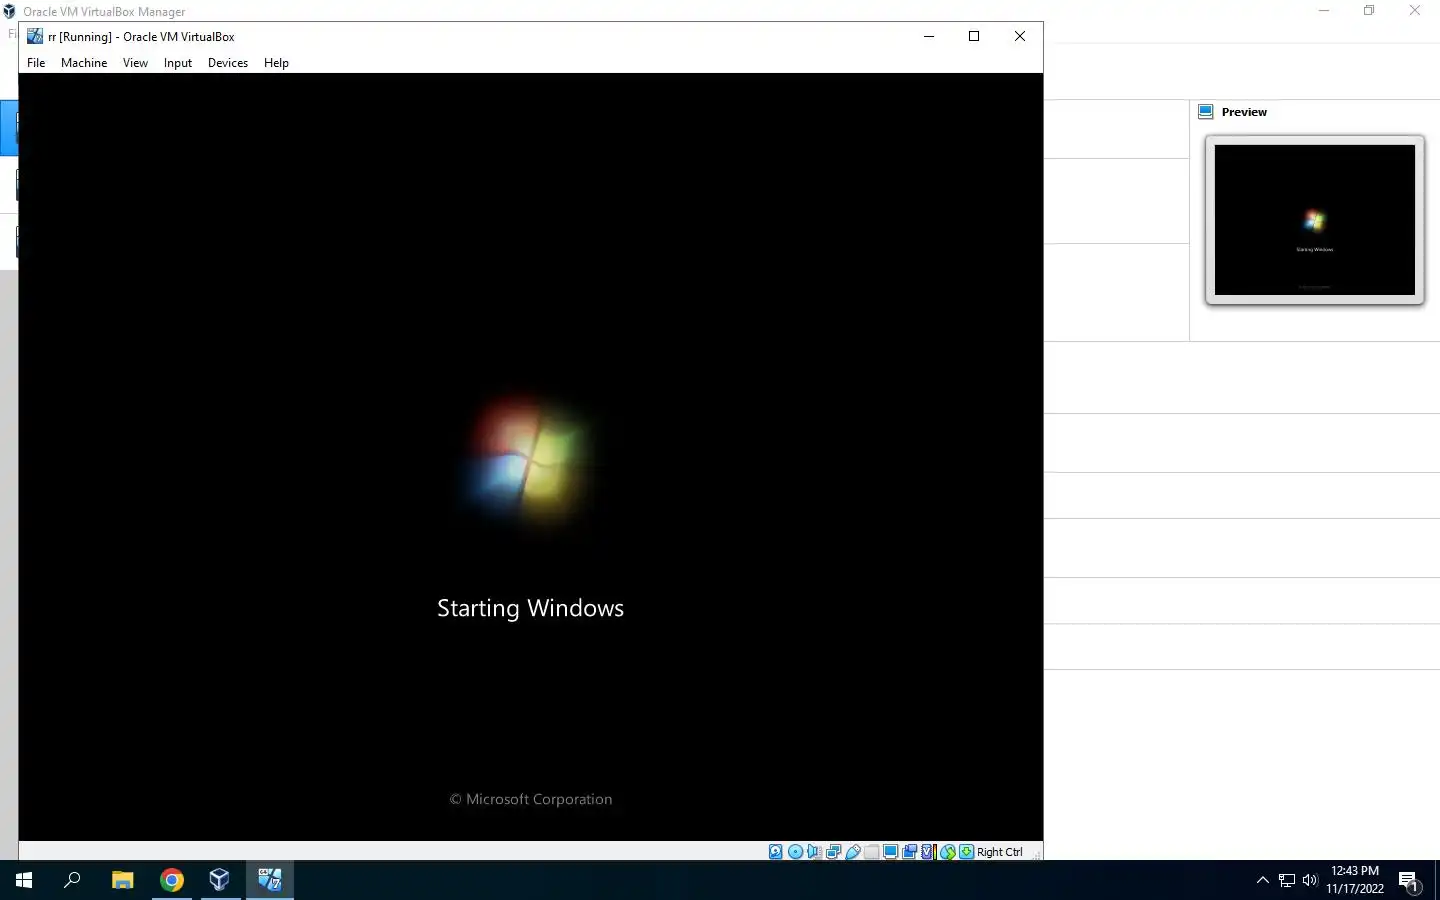Screen dimensions: 1440x900
Task: Click the VirtualBox Manager title bar icon
Action: 9,11
